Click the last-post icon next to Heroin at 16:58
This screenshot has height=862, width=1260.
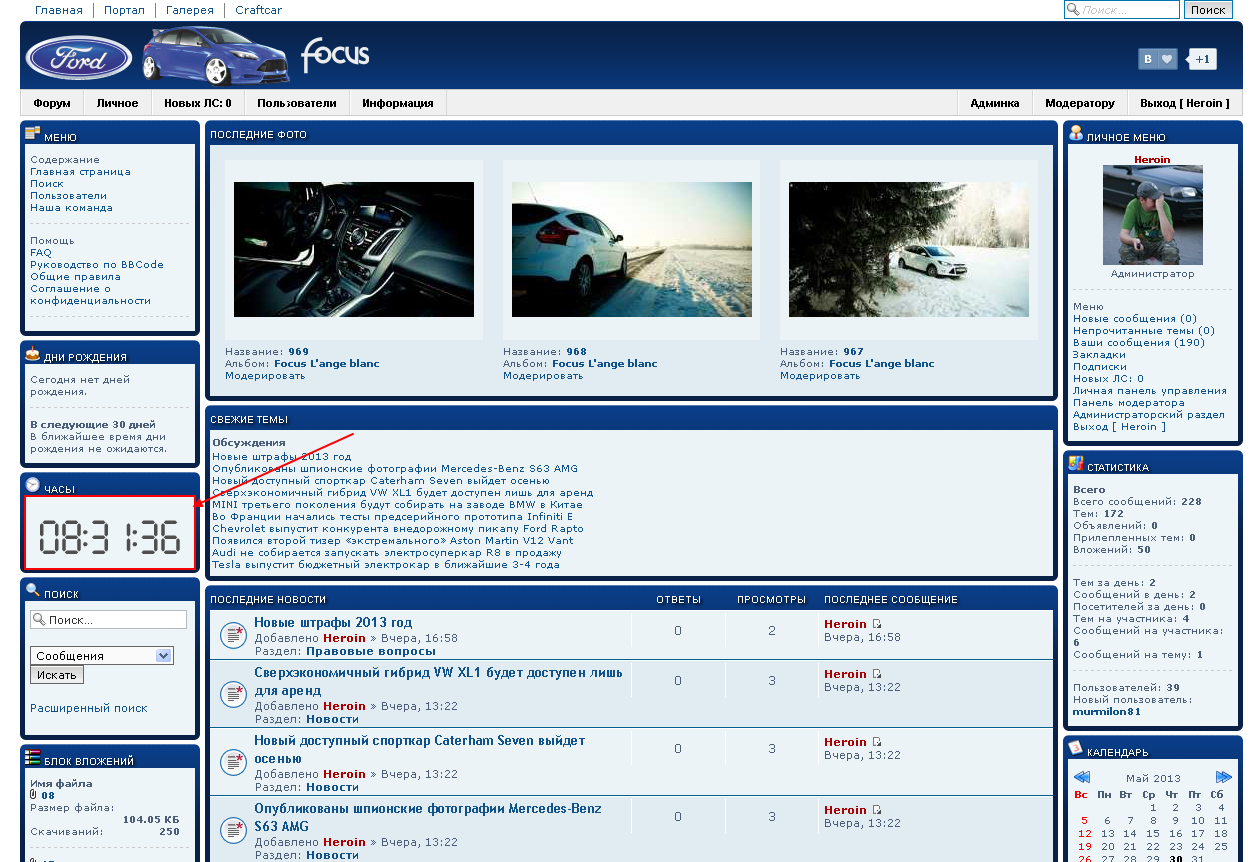[x=877, y=624]
